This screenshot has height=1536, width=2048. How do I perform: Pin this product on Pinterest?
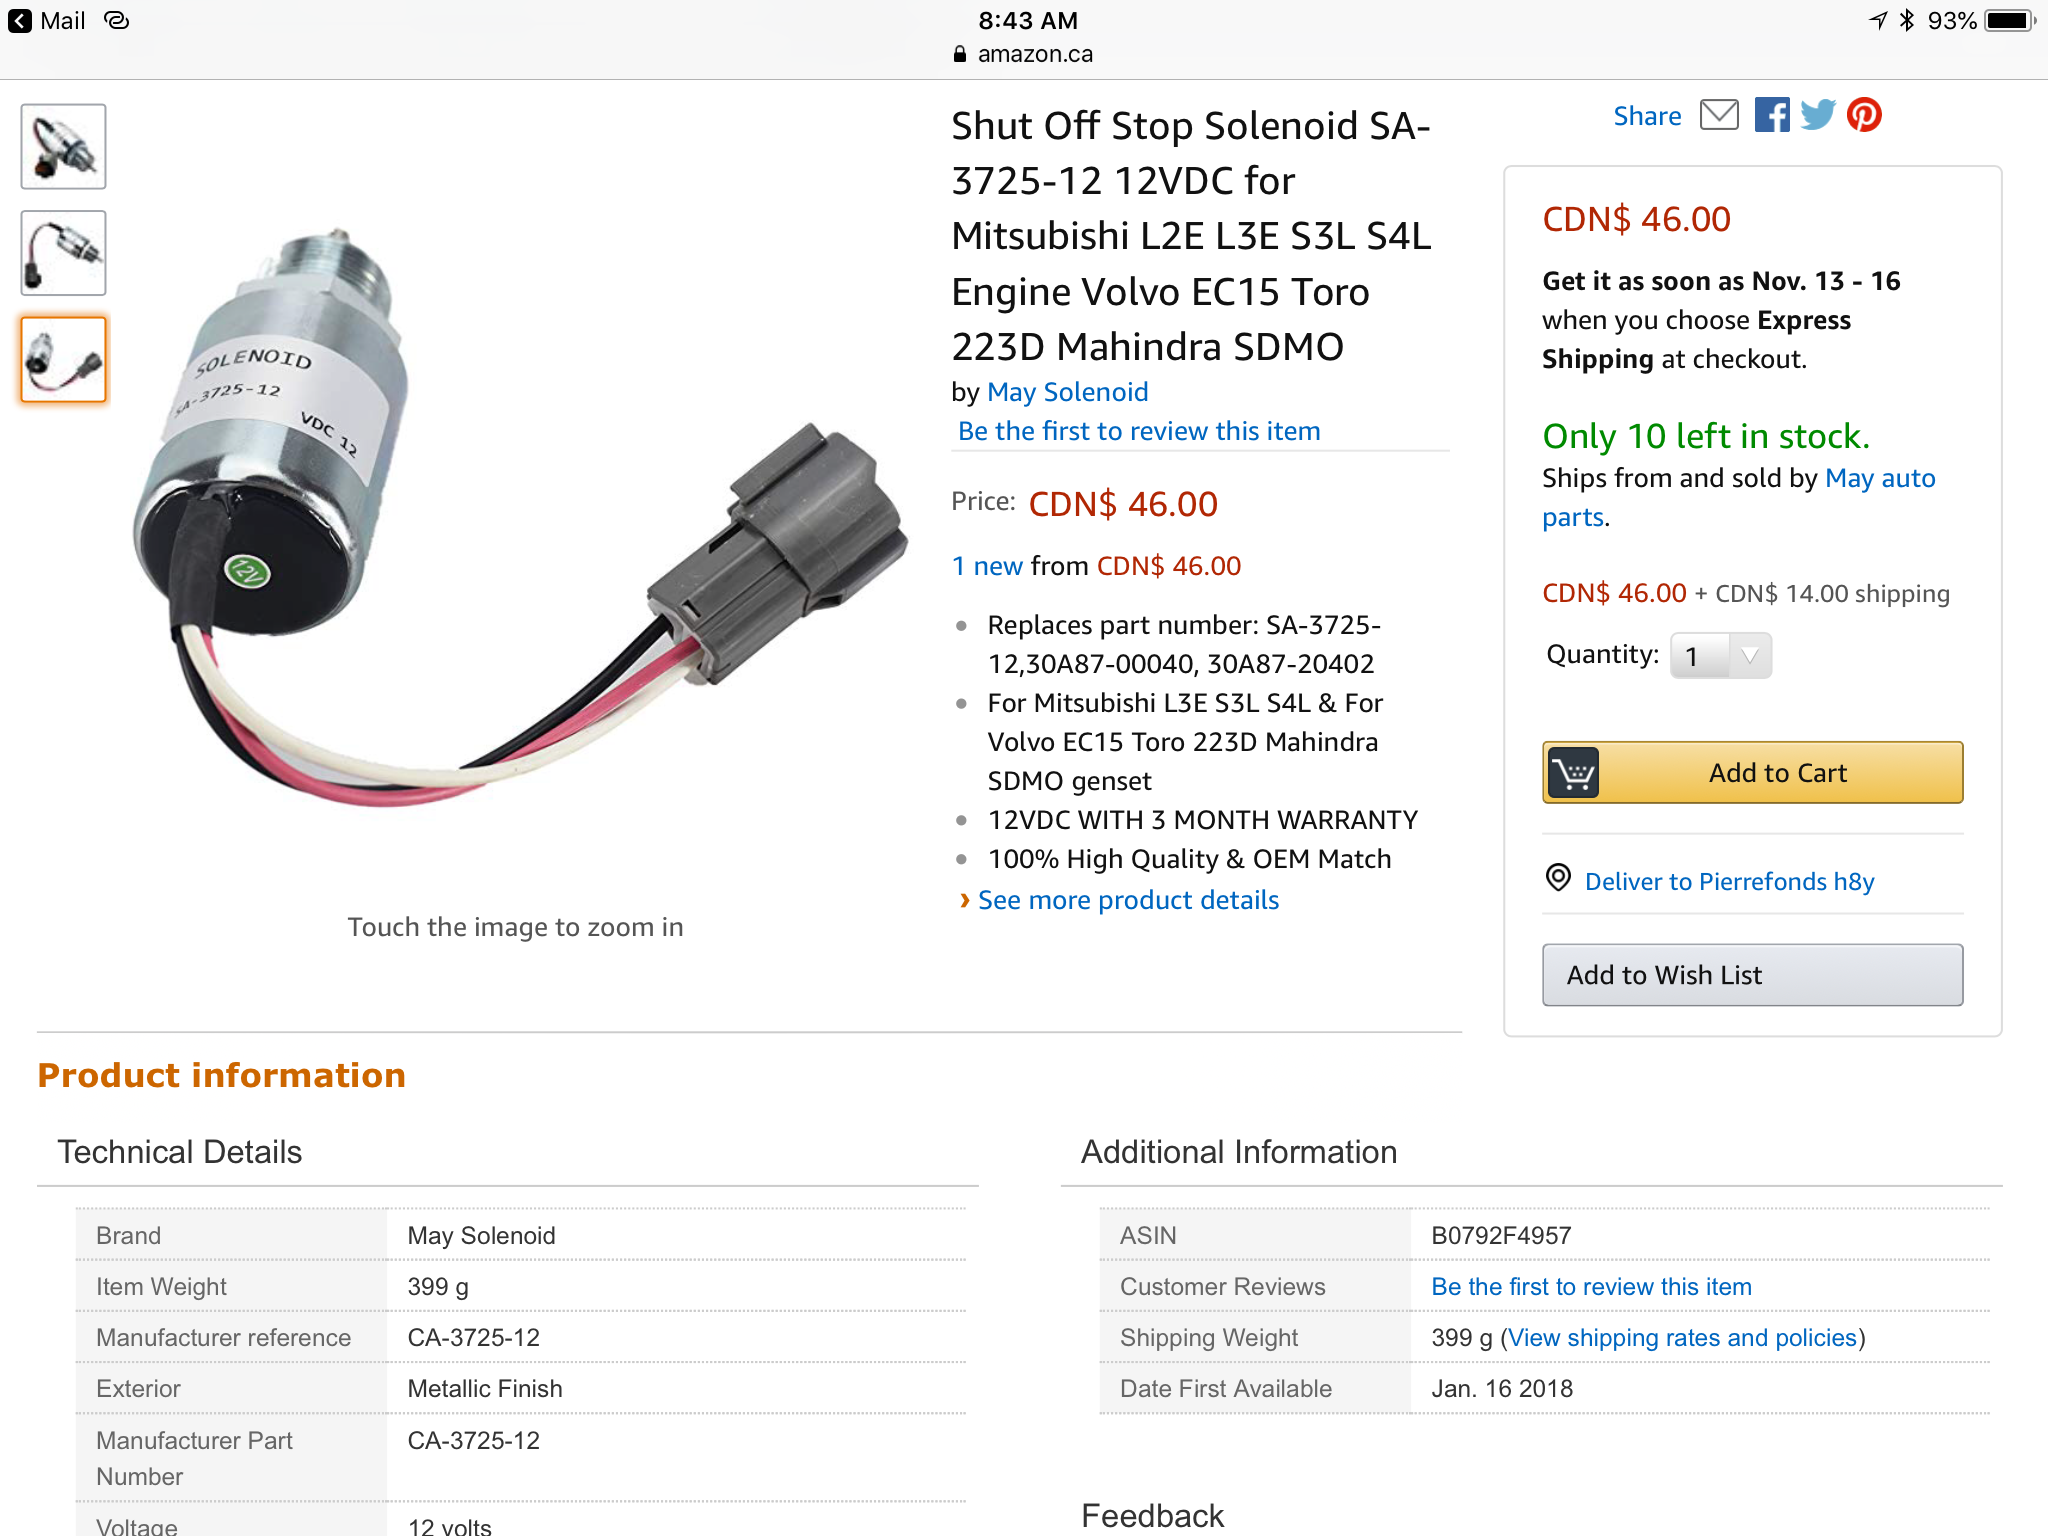coord(1864,115)
